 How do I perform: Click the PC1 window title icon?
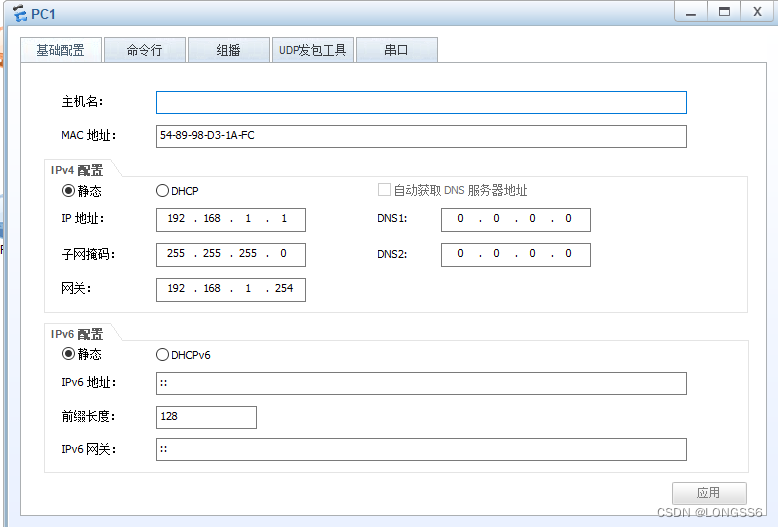(19, 13)
